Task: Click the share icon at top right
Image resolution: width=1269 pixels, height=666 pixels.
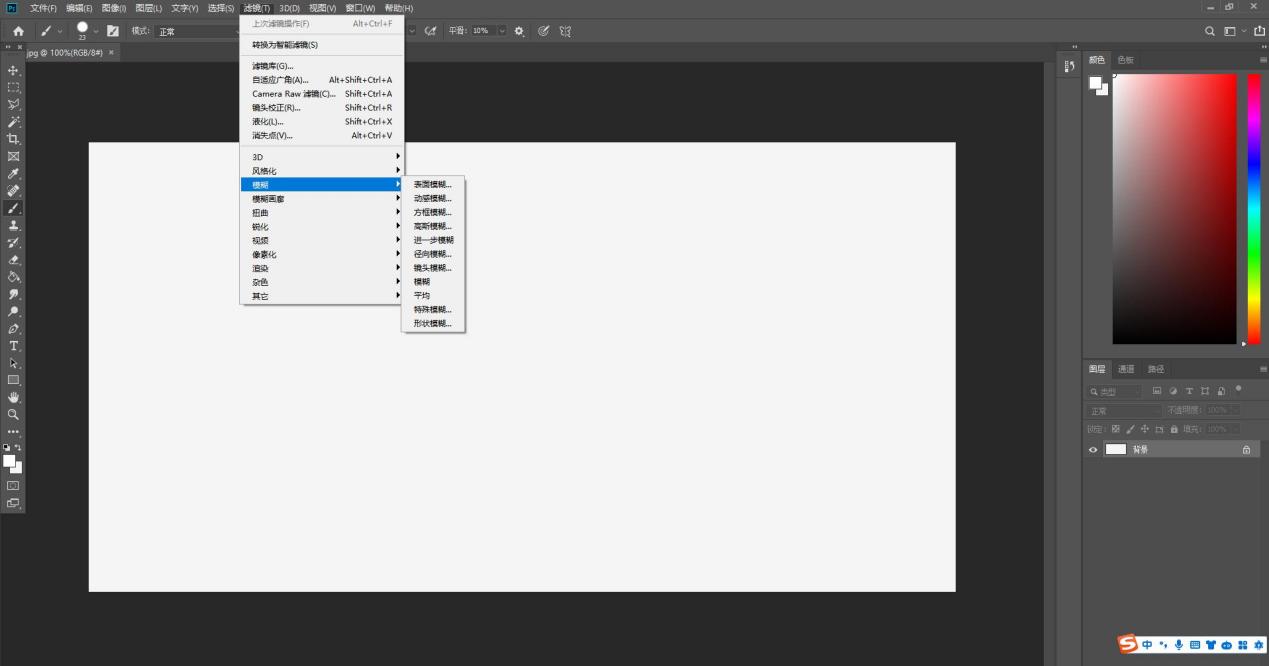Action: pyautogui.click(x=1259, y=31)
